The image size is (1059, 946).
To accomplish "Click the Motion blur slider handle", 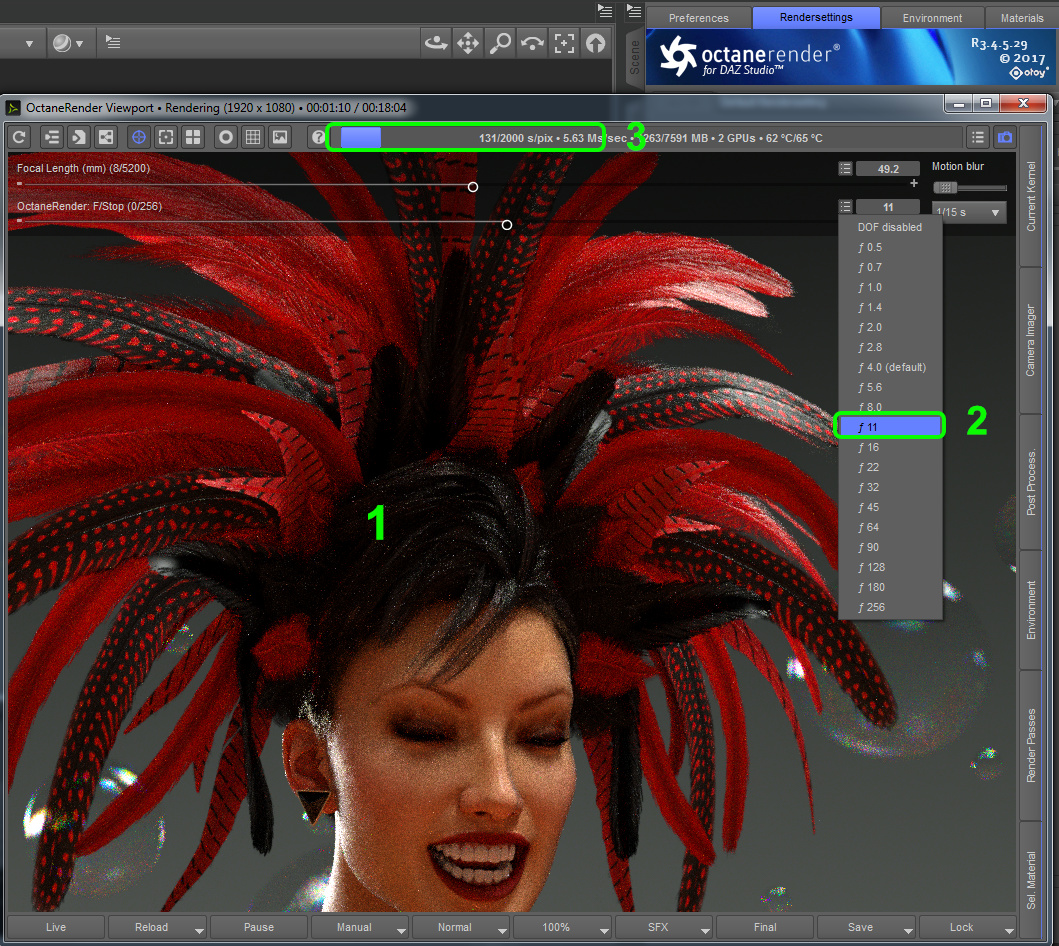I will coord(946,187).
